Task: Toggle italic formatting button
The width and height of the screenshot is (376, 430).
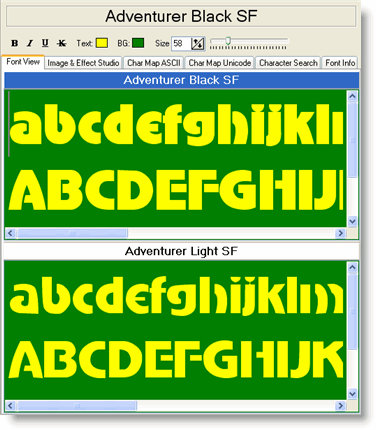Action: (x=30, y=43)
